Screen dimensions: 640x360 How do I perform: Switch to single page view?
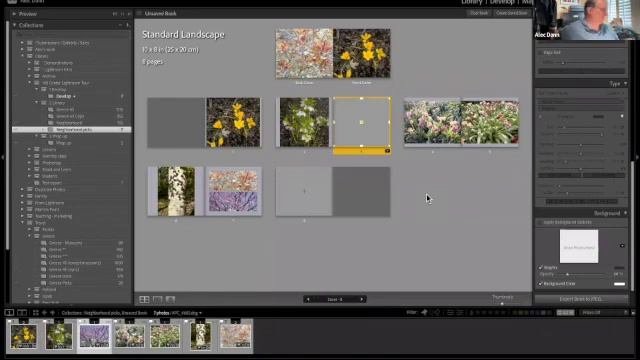click(x=171, y=300)
